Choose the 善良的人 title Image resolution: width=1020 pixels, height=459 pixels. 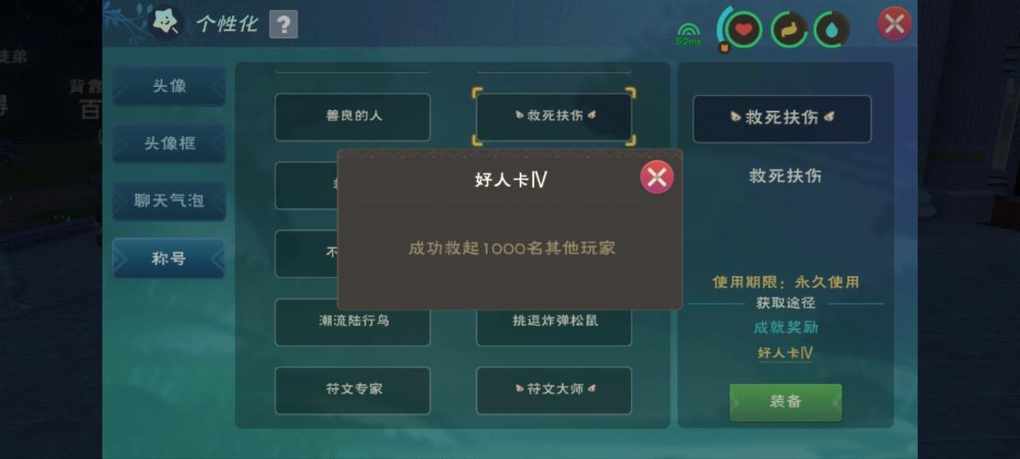tap(353, 117)
